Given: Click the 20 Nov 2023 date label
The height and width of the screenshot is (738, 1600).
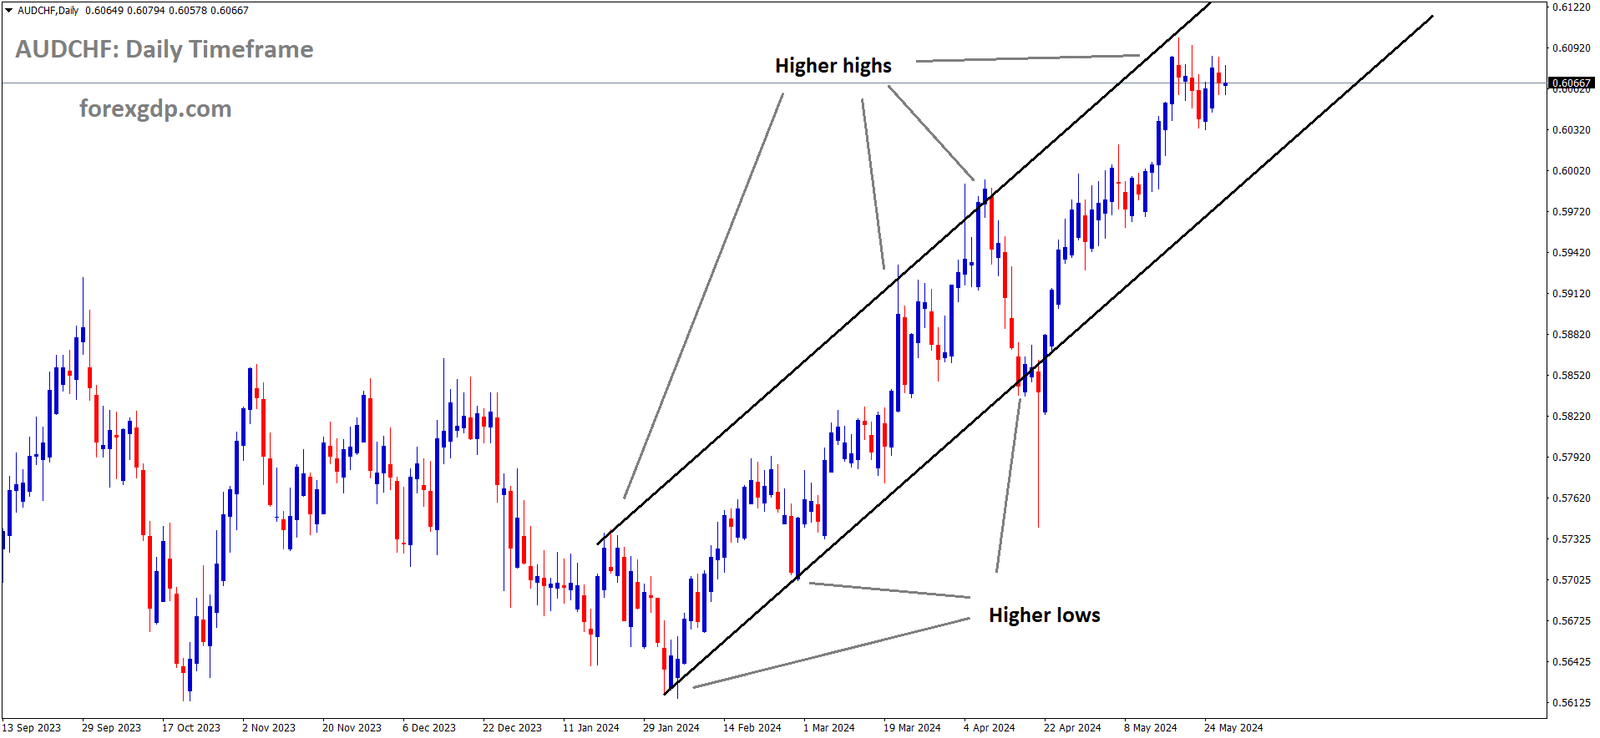Looking at the screenshot, I should [352, 728].
